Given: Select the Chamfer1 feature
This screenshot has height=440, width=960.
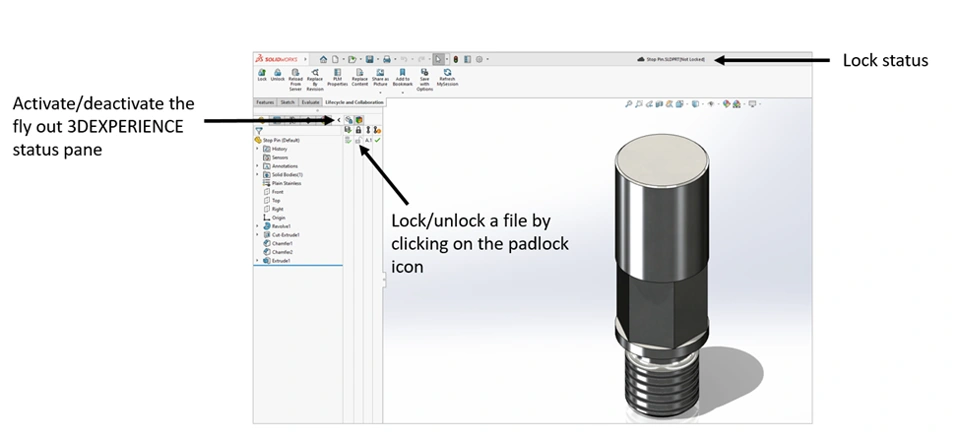Looking at the screenshot, I should tap(278, 243).
